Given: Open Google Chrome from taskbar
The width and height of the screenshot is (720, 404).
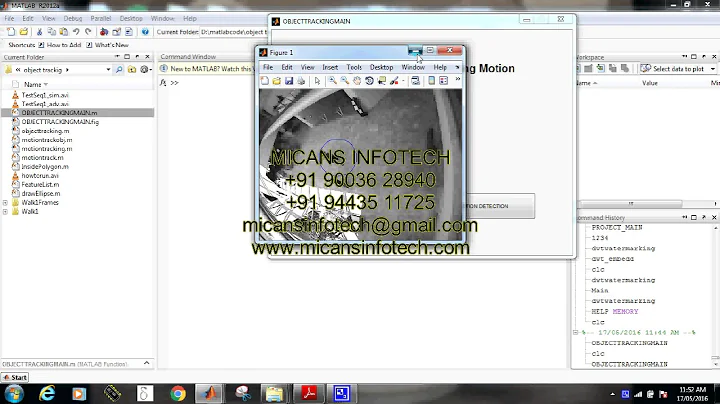Looking at the screenshot, I should (x=178, y=393).
